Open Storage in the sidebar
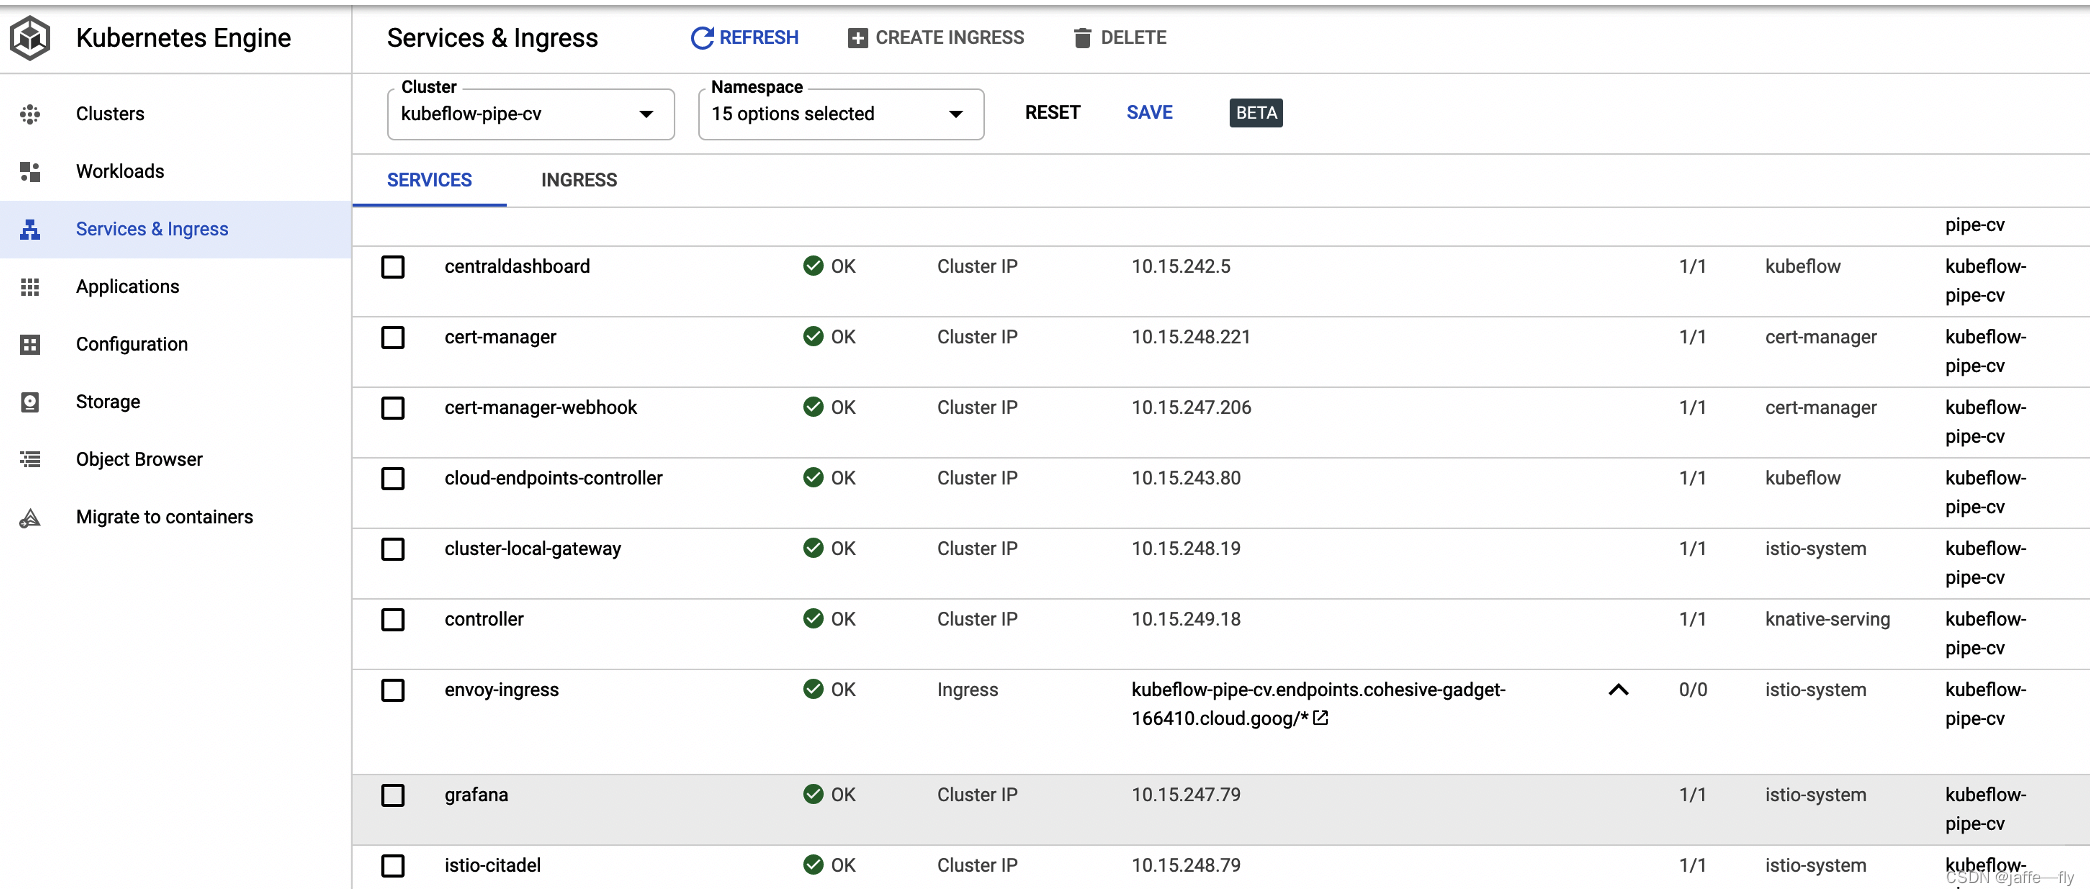This screenshot has width=2090, height=896. [108, 402]
